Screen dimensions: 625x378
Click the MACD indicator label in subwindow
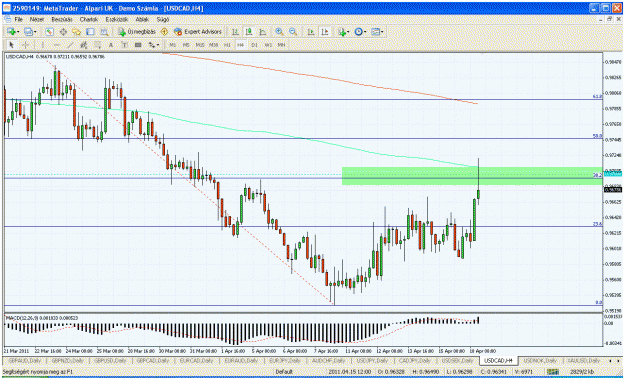pyautogui.click(x=41, y=318)
